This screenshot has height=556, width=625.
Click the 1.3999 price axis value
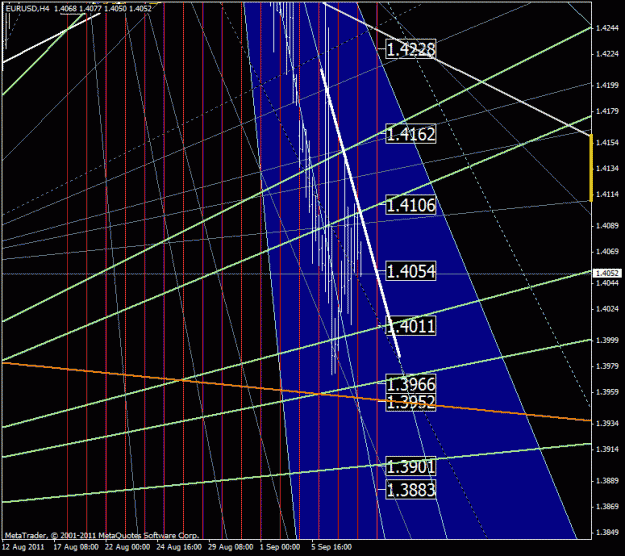click(607, 340)
